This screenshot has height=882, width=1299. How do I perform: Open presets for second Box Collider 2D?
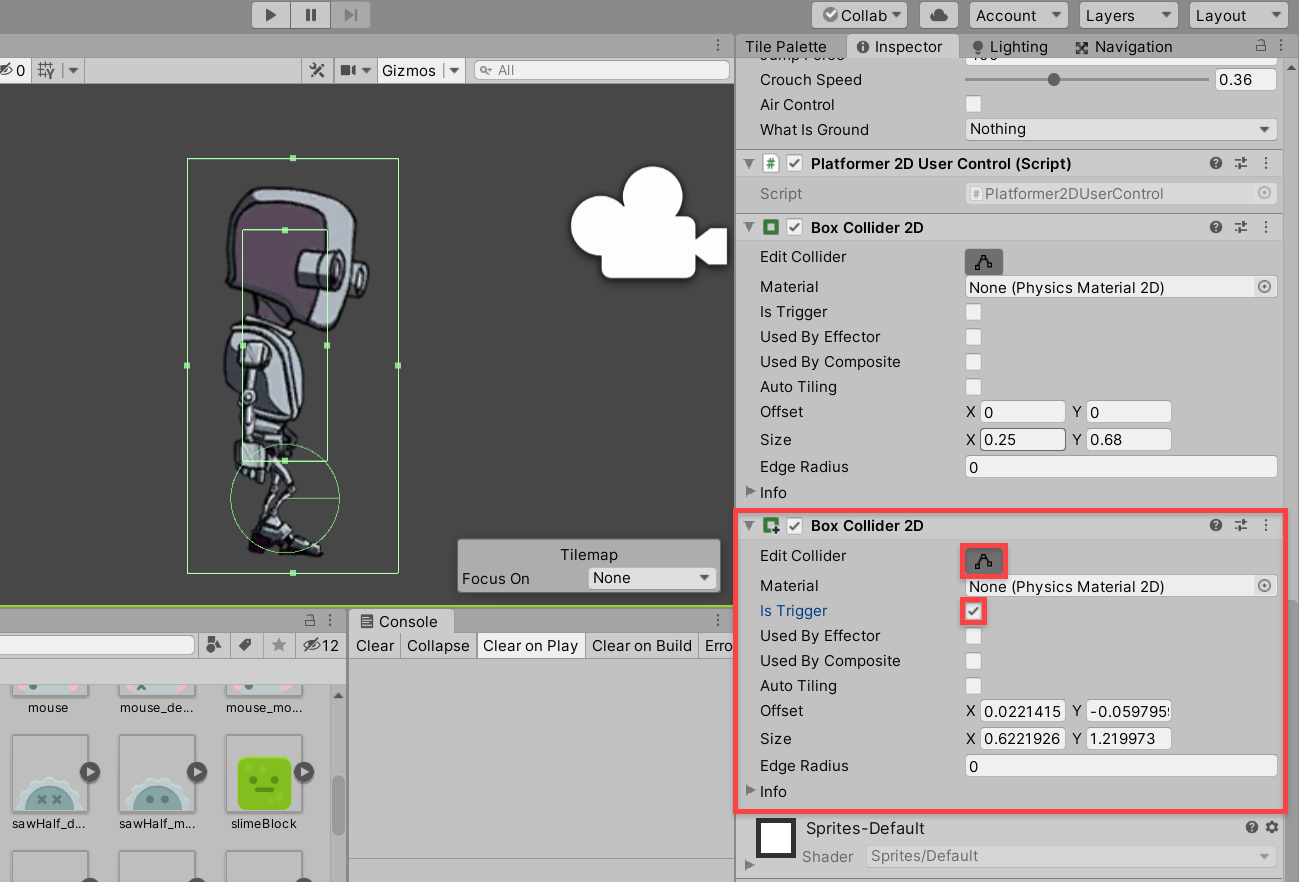pyautogui.click(x=1241, y=525)
